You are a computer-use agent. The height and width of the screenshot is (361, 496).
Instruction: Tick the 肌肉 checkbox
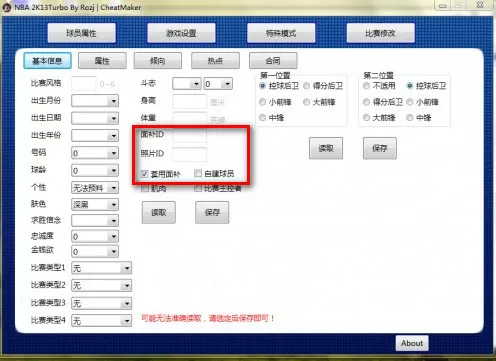[x=145, y=189]
